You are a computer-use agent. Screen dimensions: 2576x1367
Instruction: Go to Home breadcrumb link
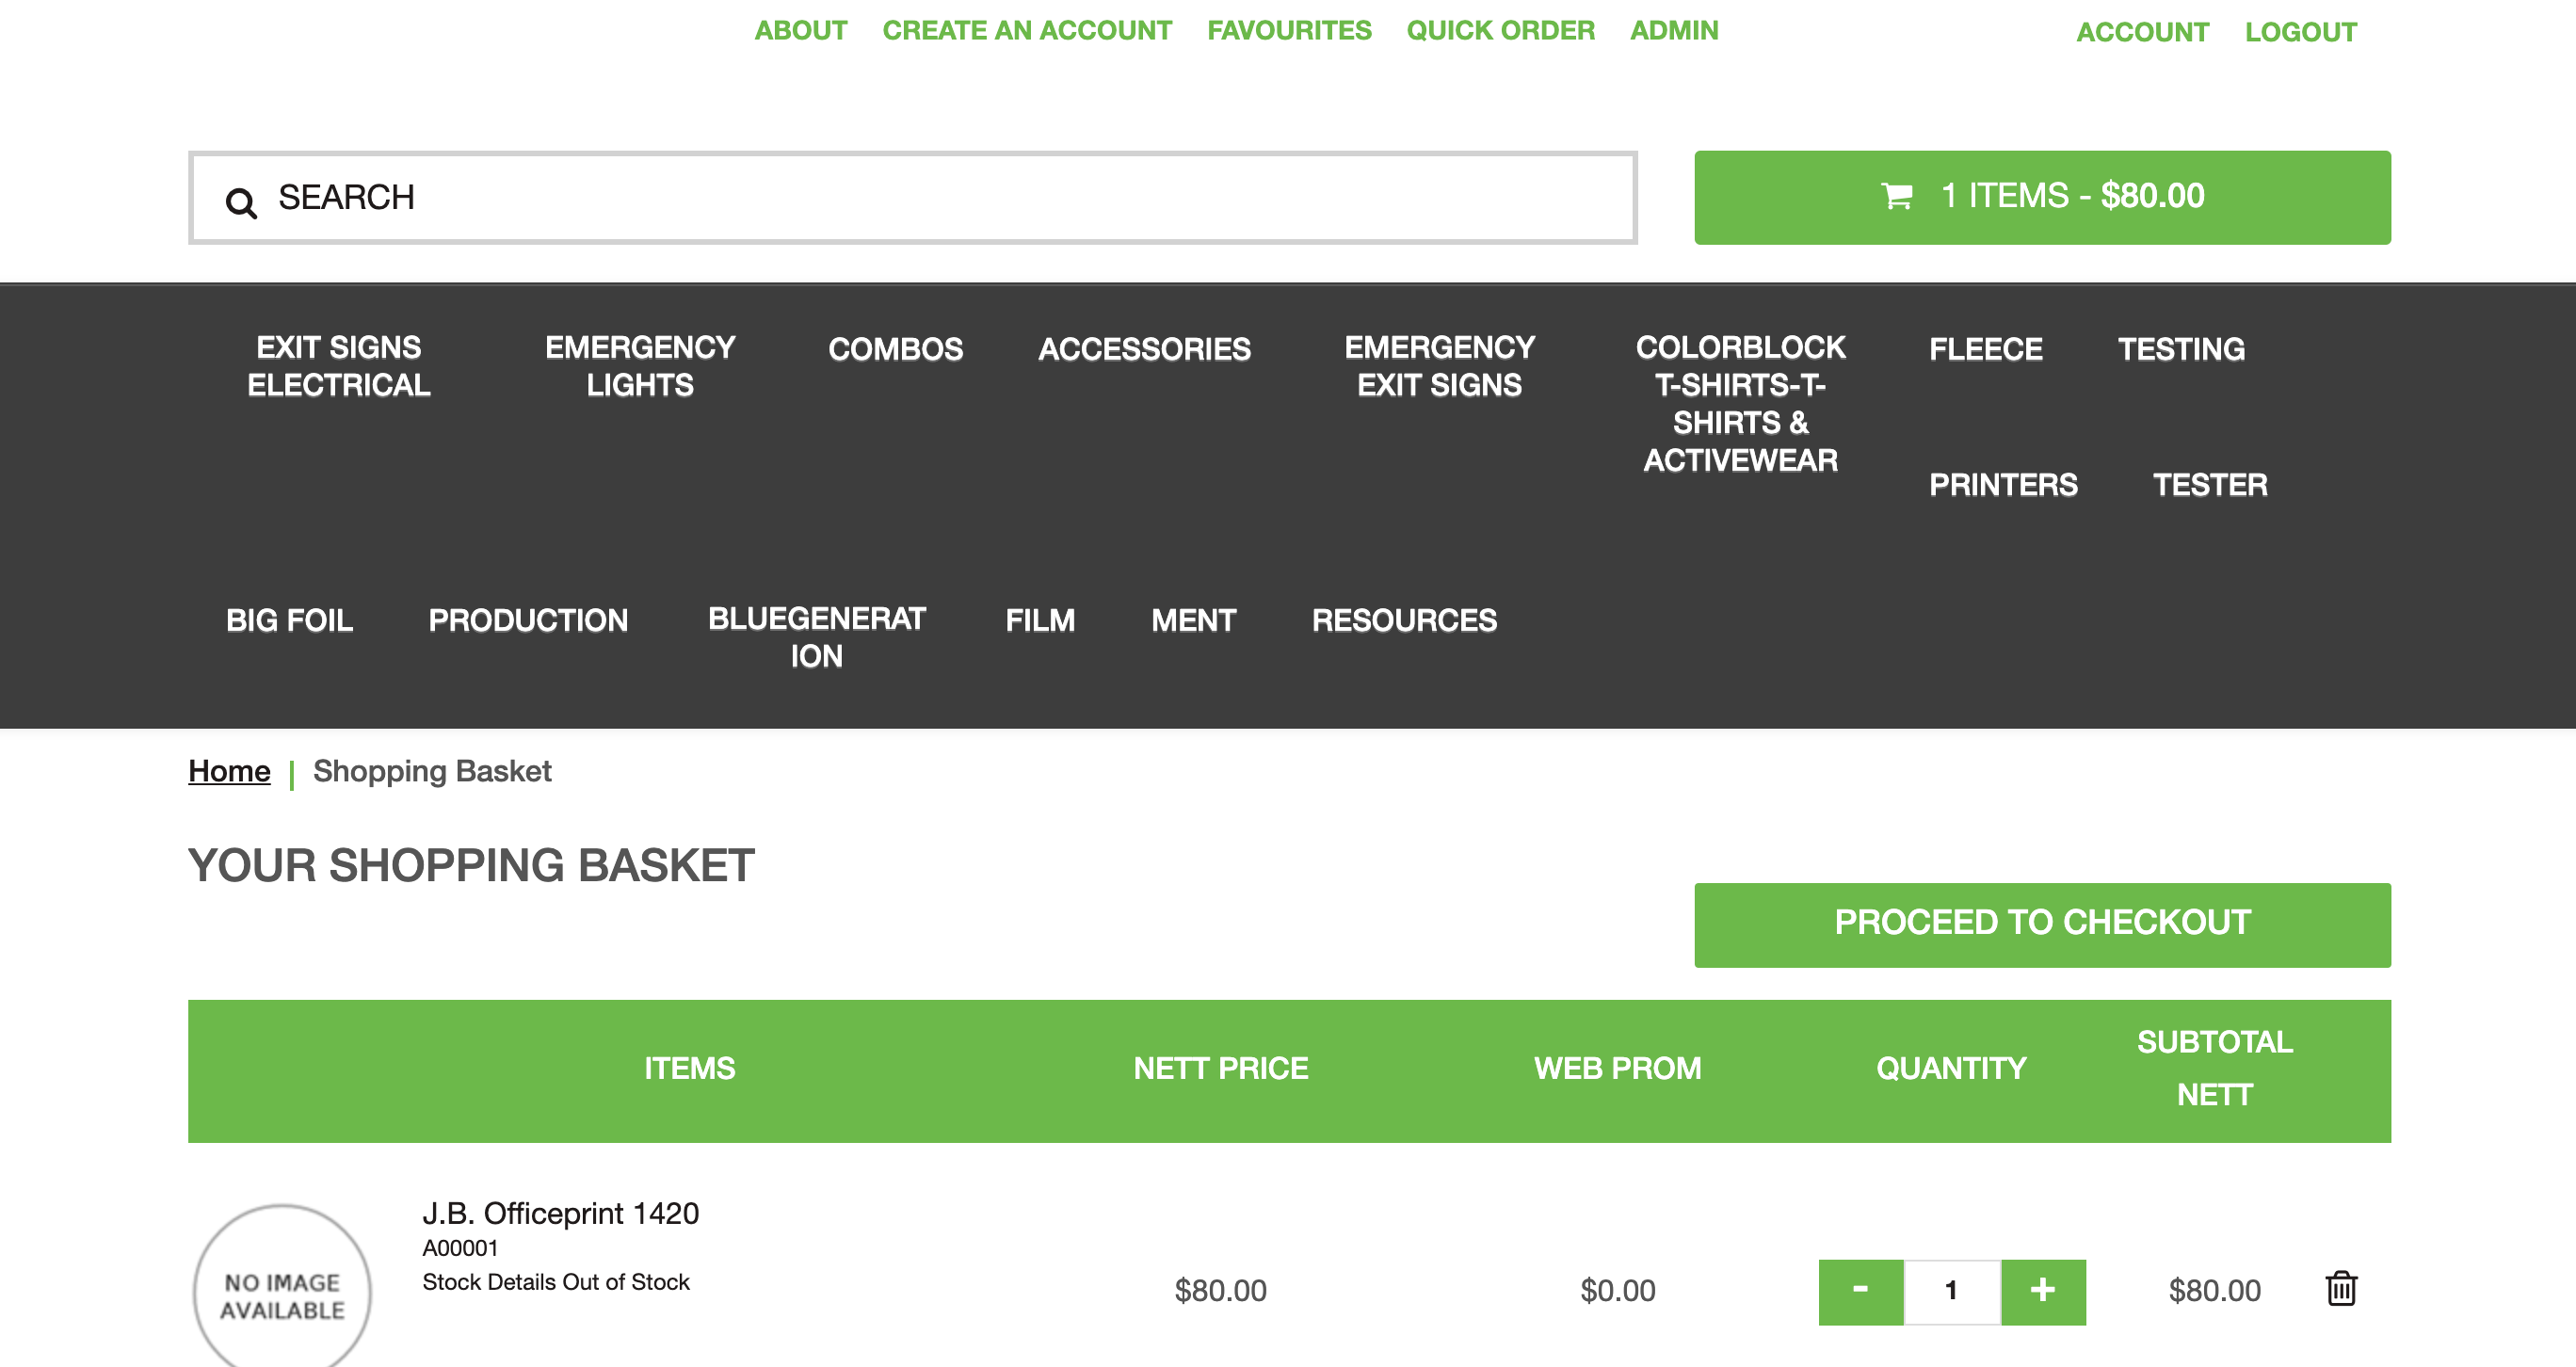pyautogui.click(x=229, y=771)
